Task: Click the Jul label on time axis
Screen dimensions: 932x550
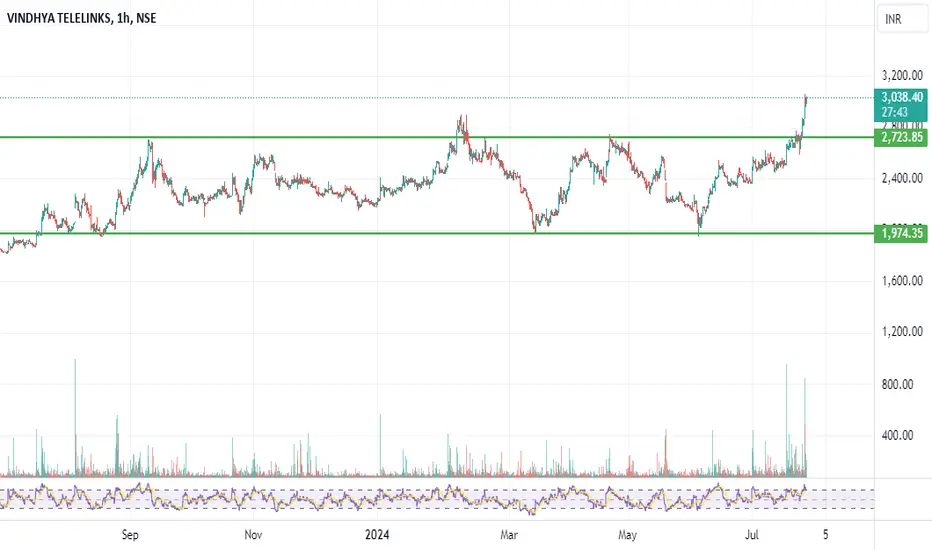Action: point(752,535)
